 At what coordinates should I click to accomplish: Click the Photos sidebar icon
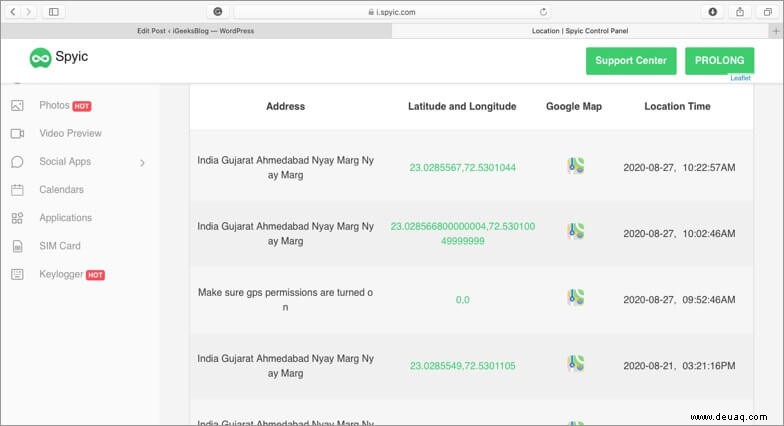(17, 106)
